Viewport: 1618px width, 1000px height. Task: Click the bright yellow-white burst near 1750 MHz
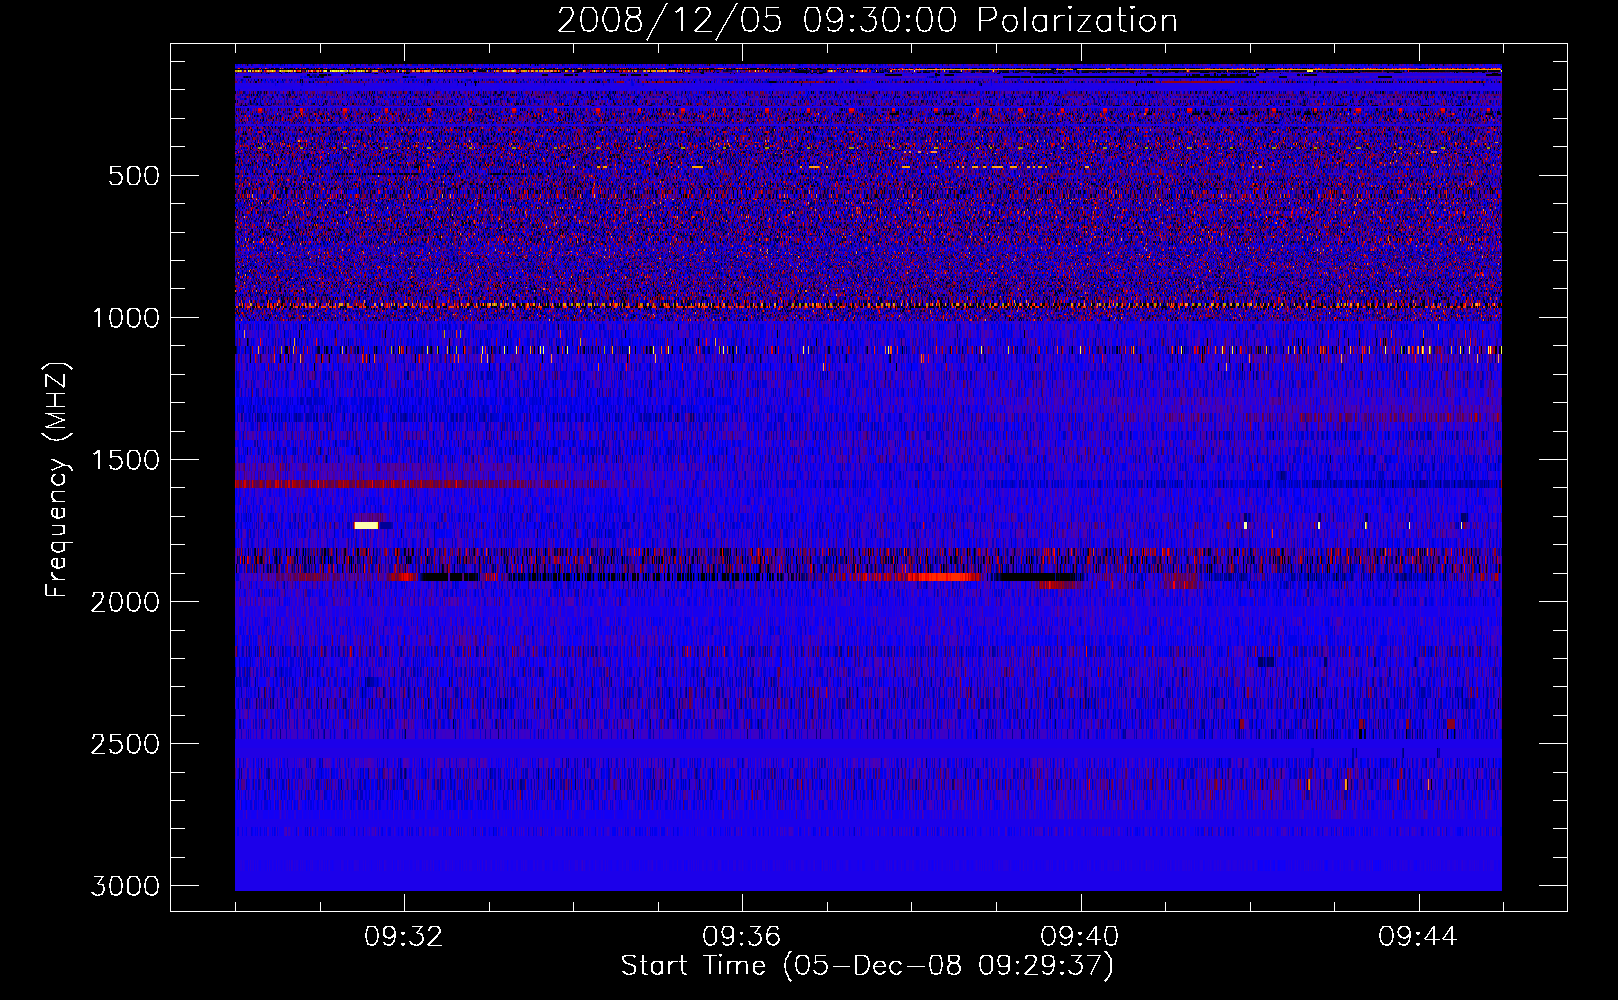click(366, 525)
